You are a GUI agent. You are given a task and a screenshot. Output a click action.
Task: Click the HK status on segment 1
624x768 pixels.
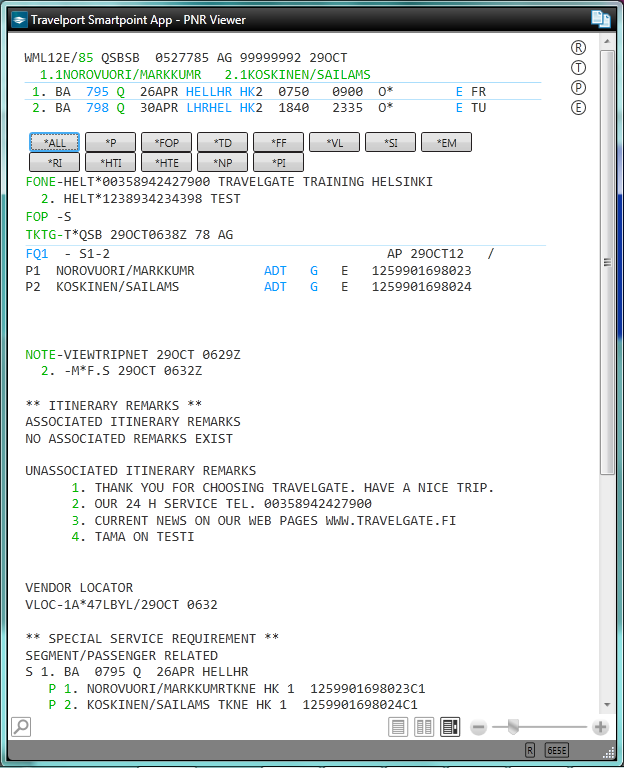[x=247, y=92]
